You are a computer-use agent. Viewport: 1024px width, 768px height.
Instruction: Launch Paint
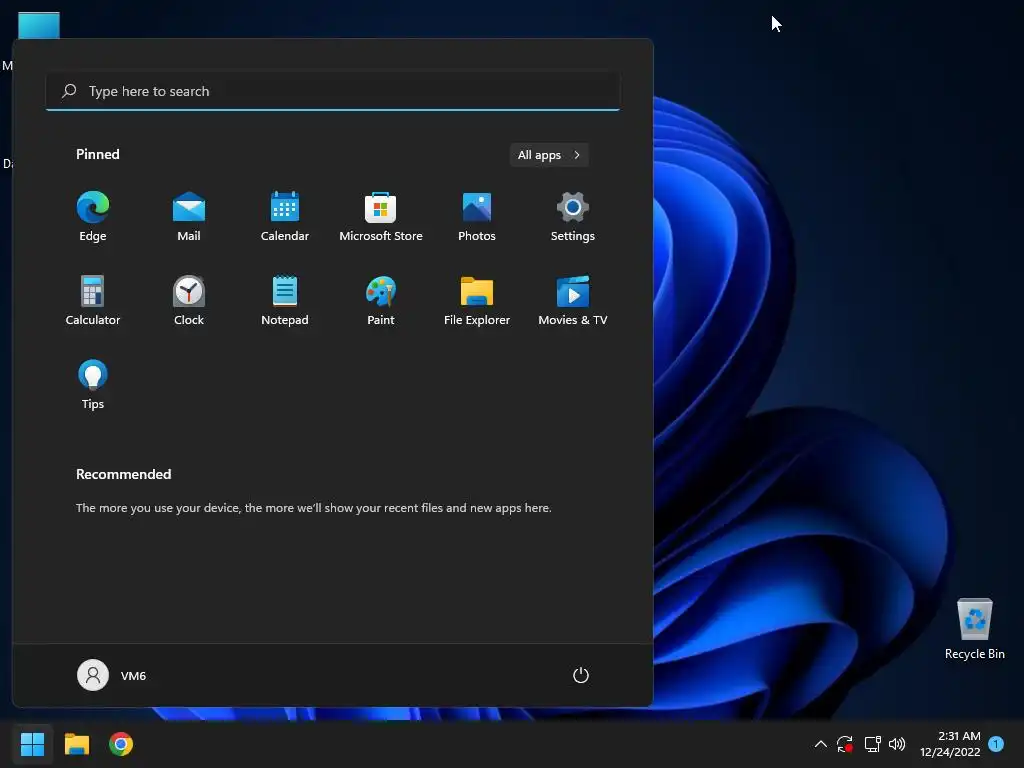[381, 300]
